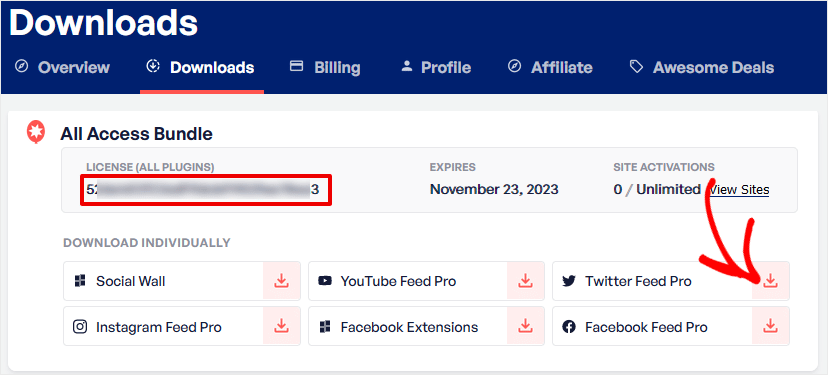Download Facebook Feed Pro plugin
This screenshot has width=828, height=375.
[770, 326]
